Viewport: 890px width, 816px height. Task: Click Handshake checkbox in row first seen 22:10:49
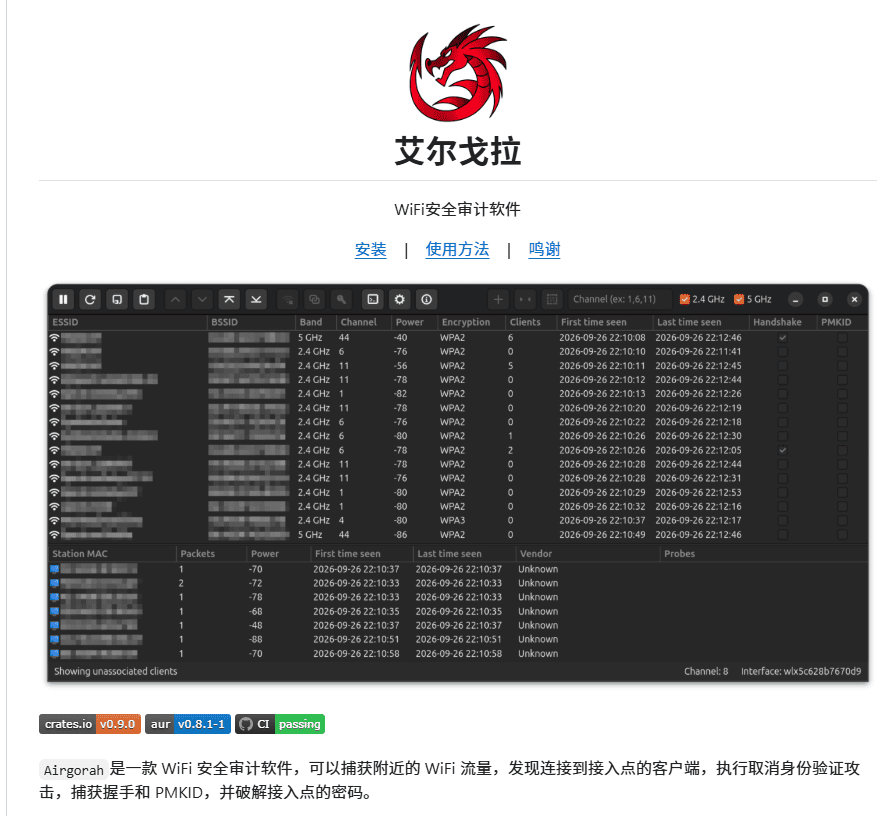[783, 535]
